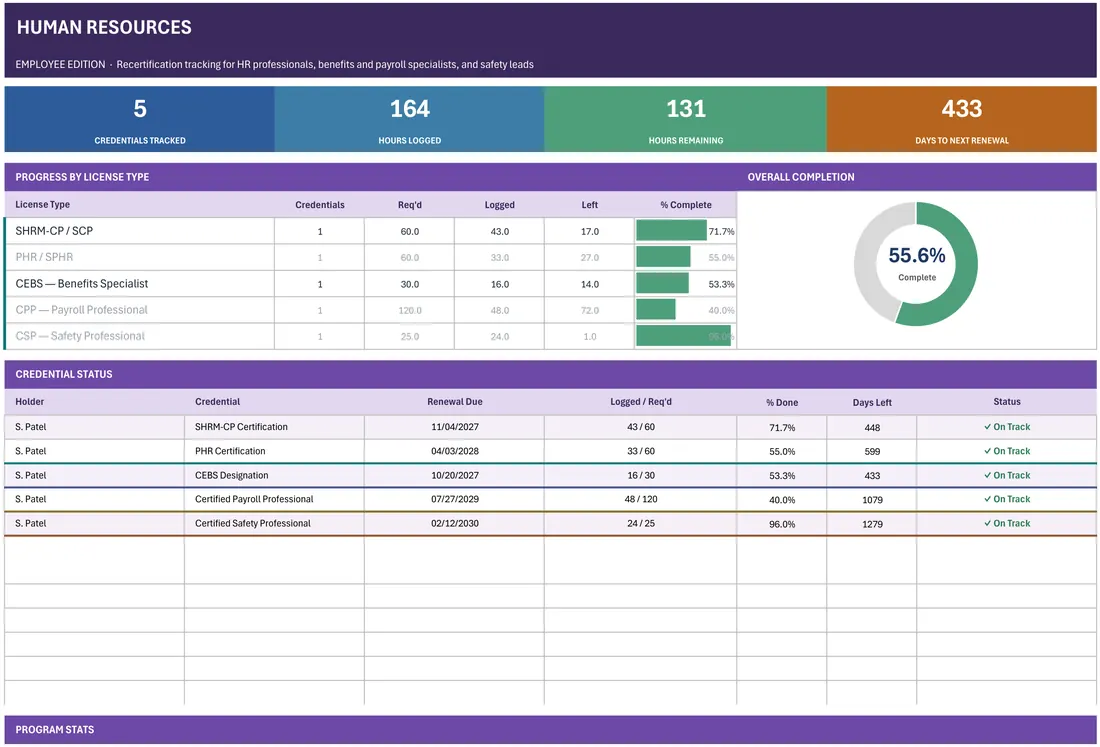Click the SHRM-CP 71.7% progress bar
The width and height of the screenshot is (1100, 747).
pyautogui.click(x=671, y=231)
